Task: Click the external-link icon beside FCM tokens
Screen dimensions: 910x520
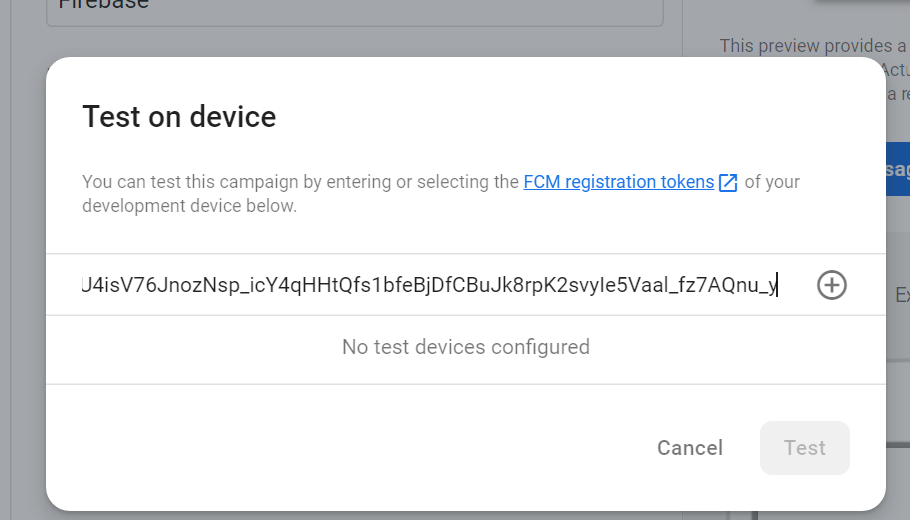Action: (728, 182)
